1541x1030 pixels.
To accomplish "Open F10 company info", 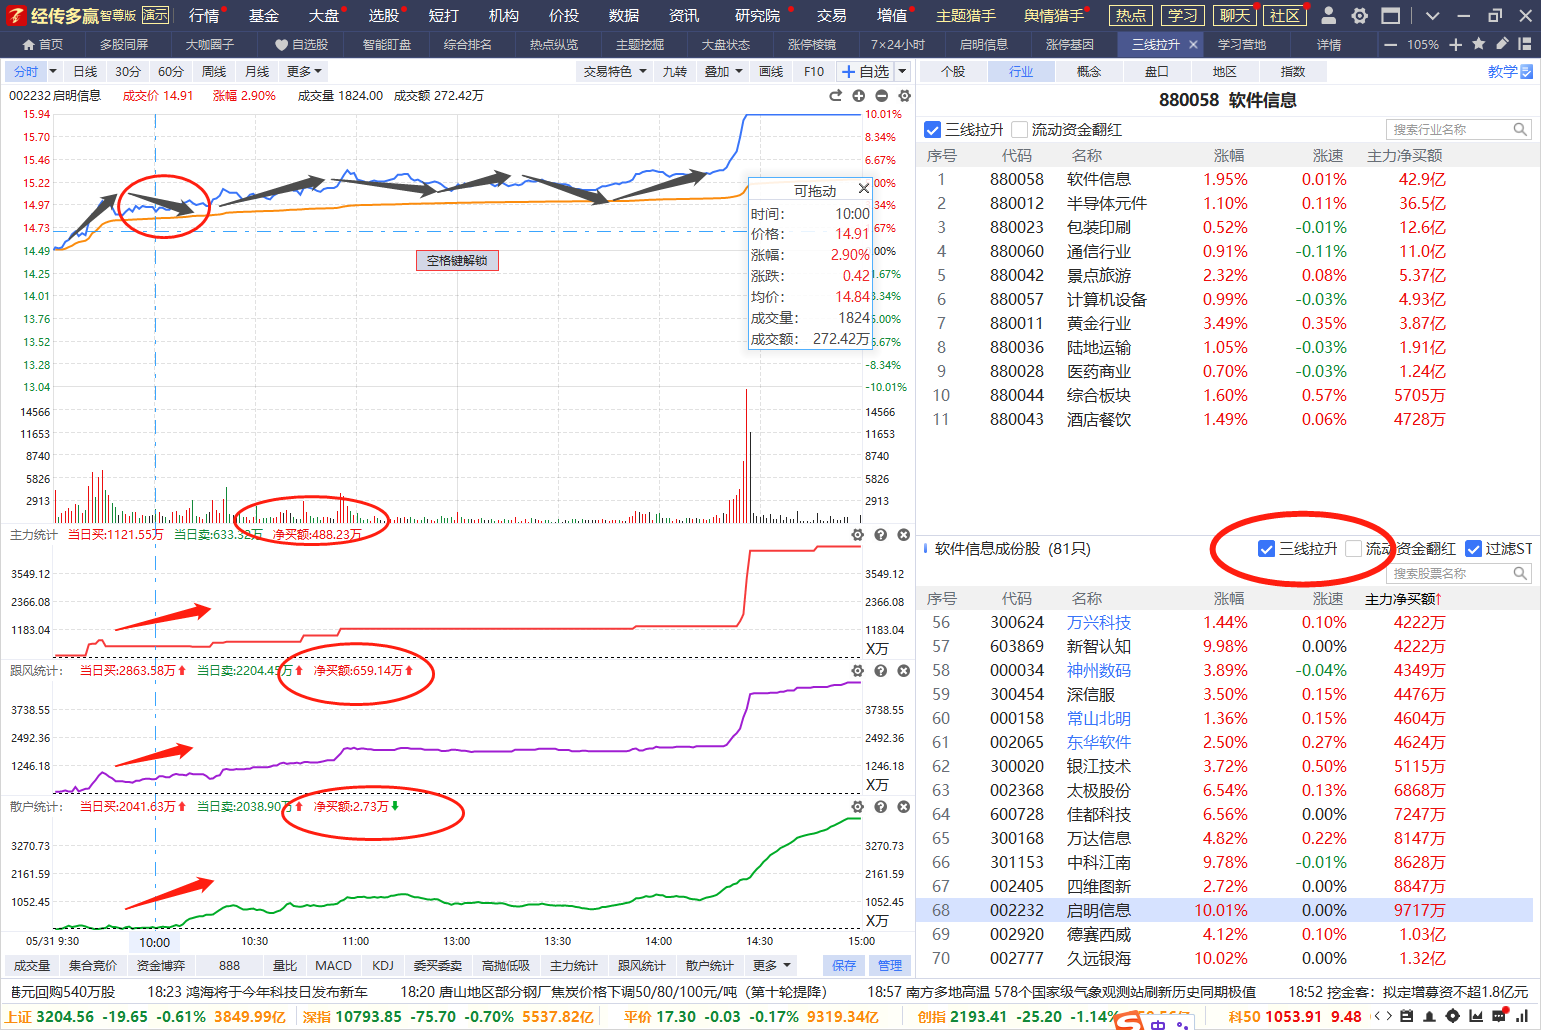I will click(814, 71).
